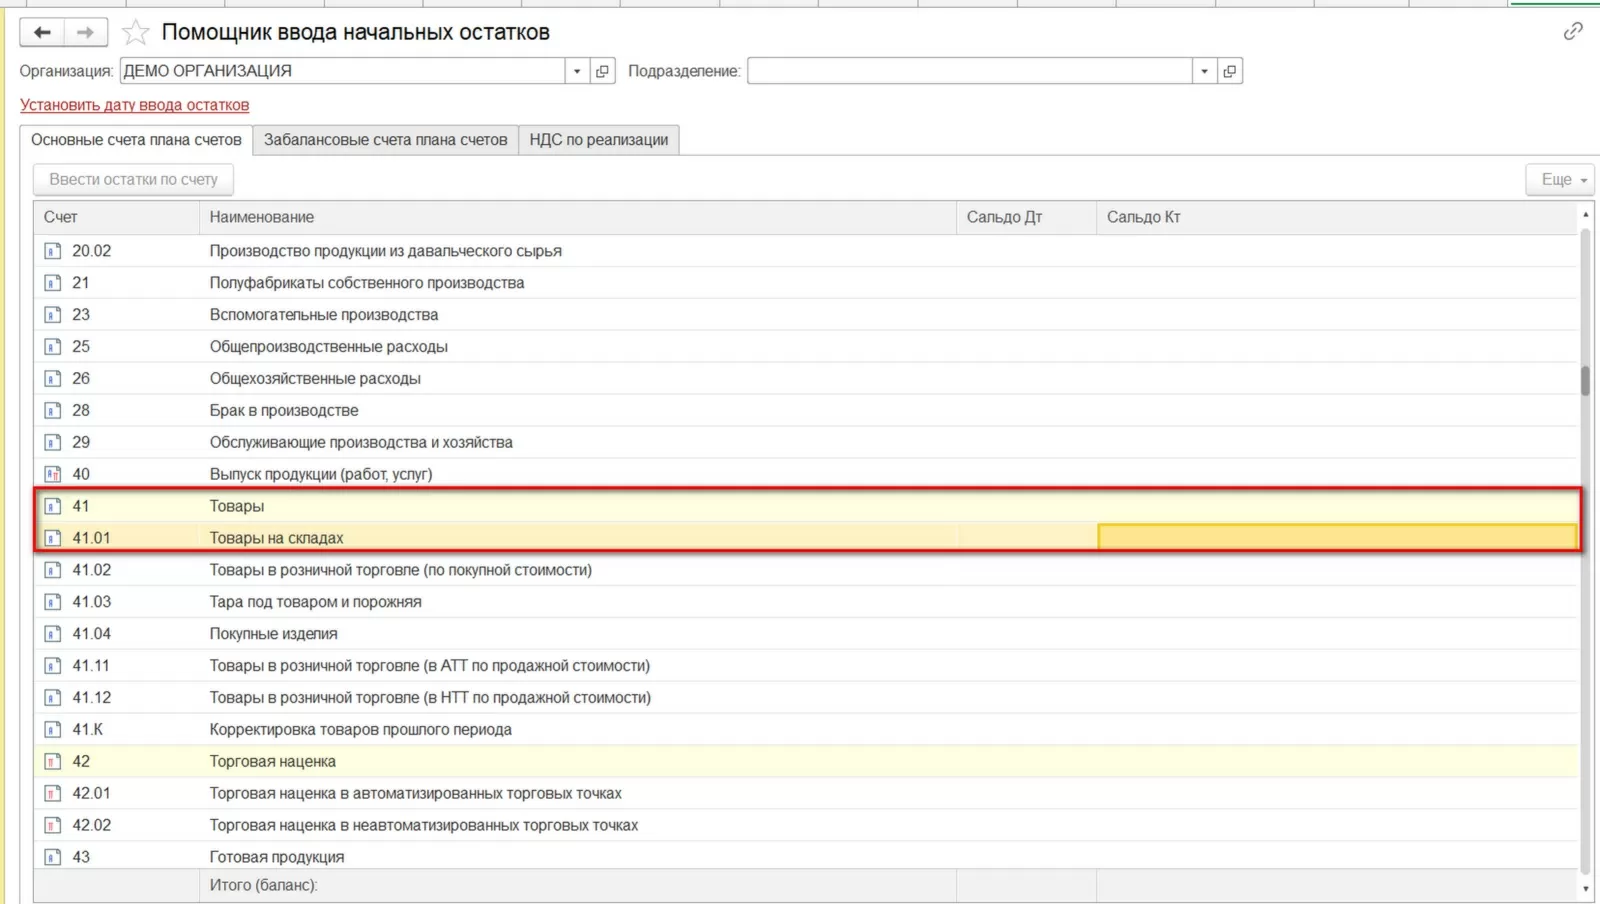
Task: Open the НДС по реализации tab
Action: coord(598,140)
